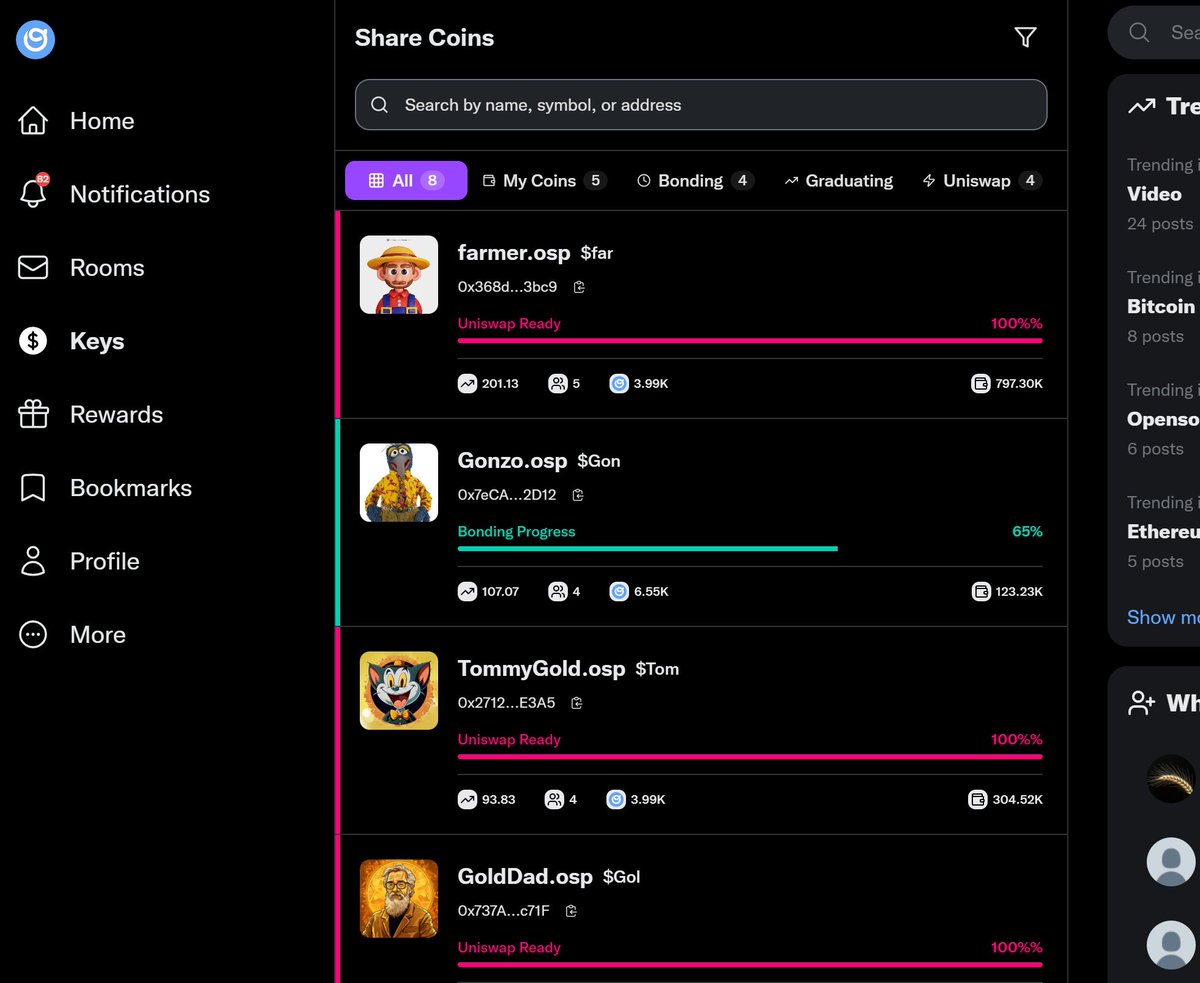This screenshot has width=1200, height=983.
Task: Click the Gonzo.osp token icon 6.55K
Action: (619, 591)
